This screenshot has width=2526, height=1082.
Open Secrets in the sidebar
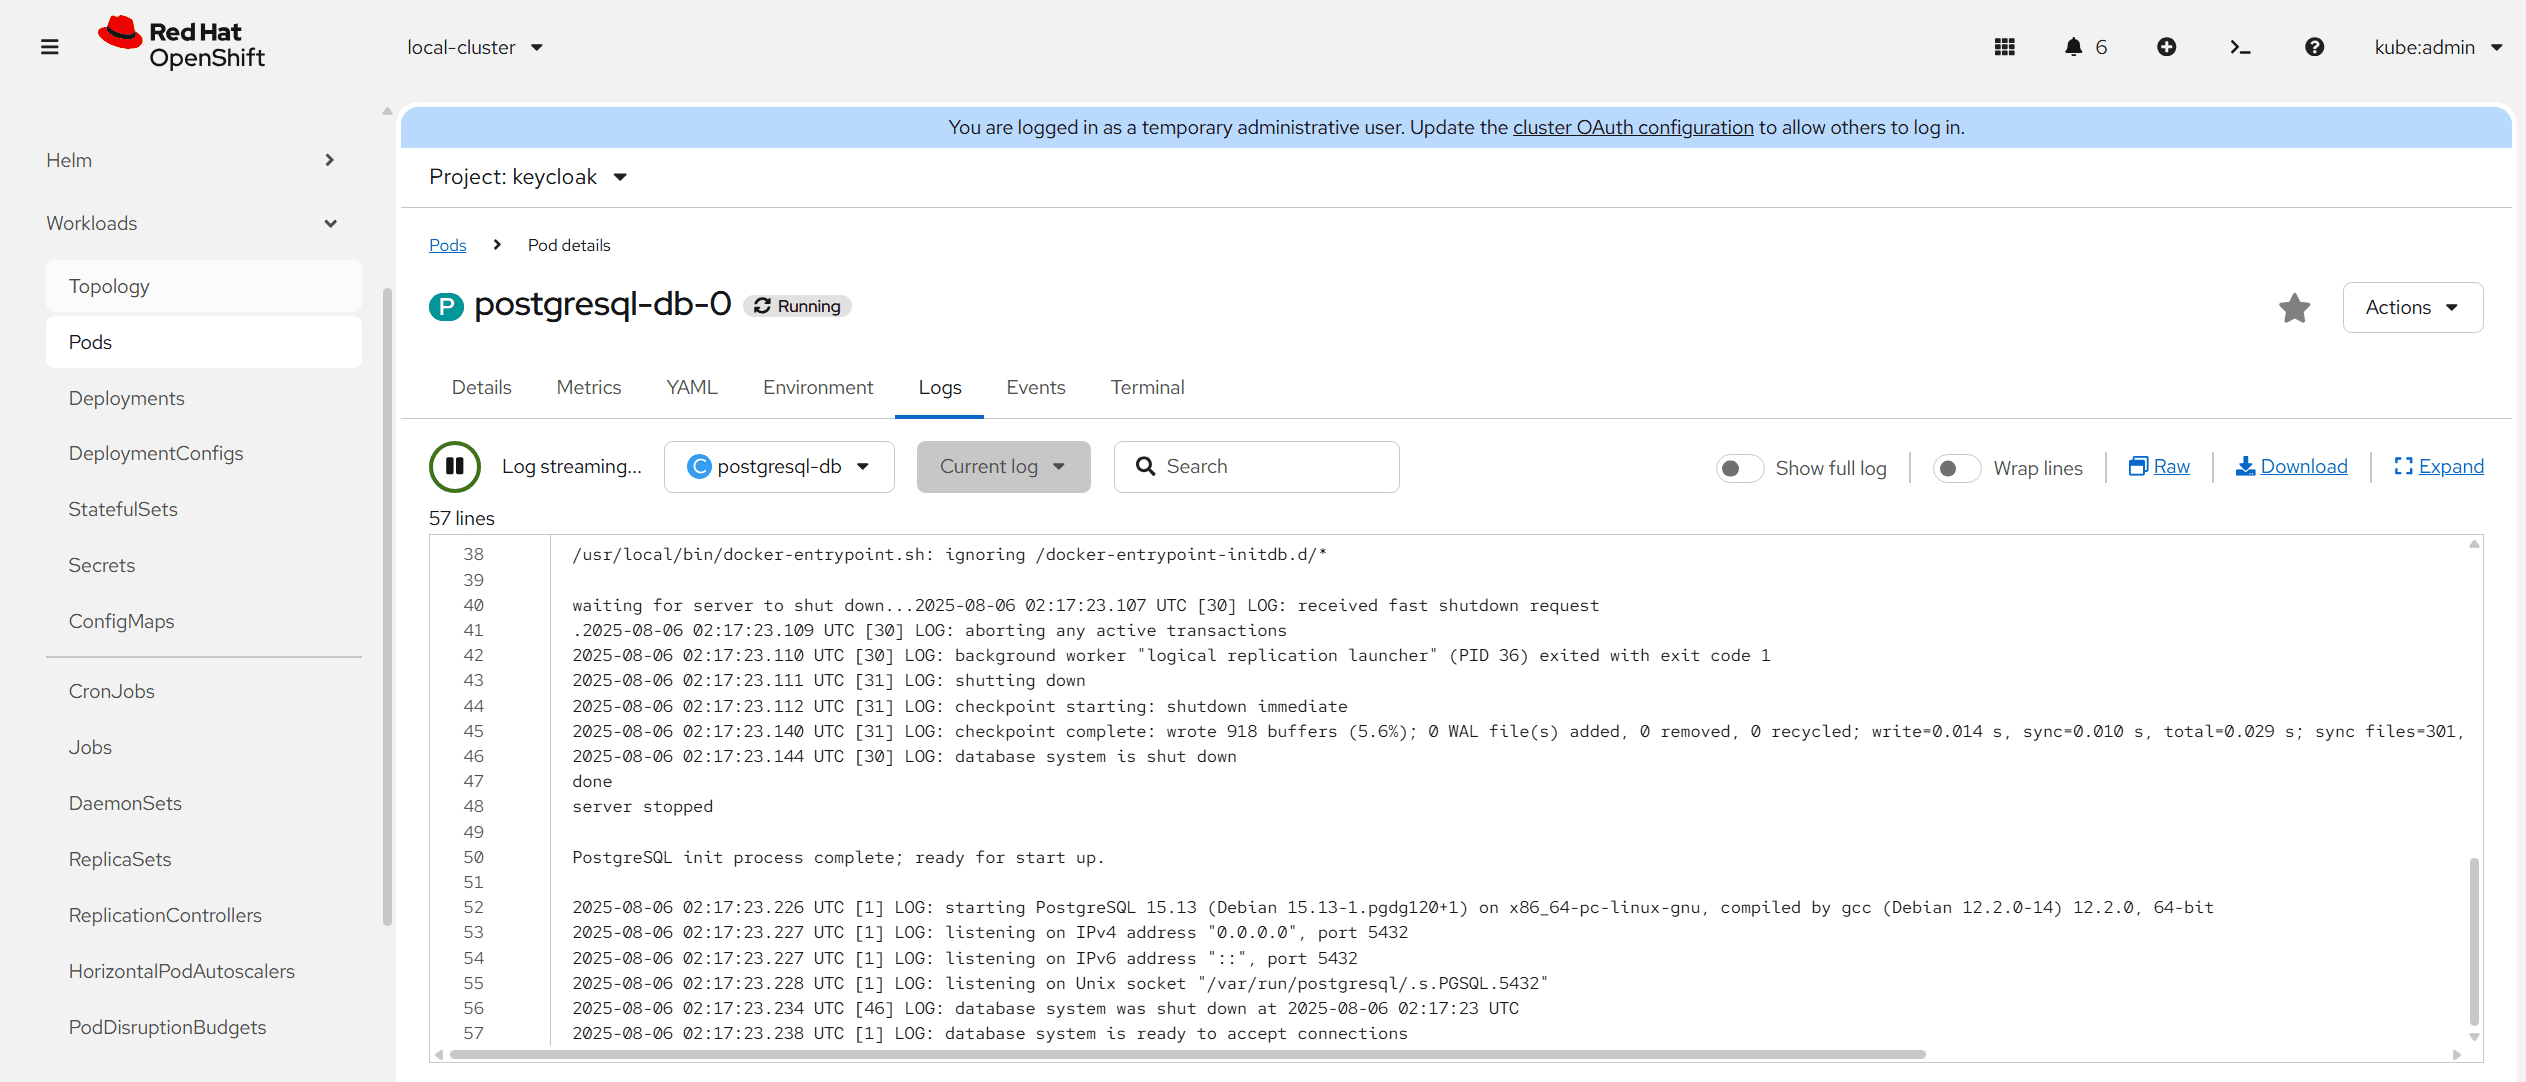(x=204, y=565)
